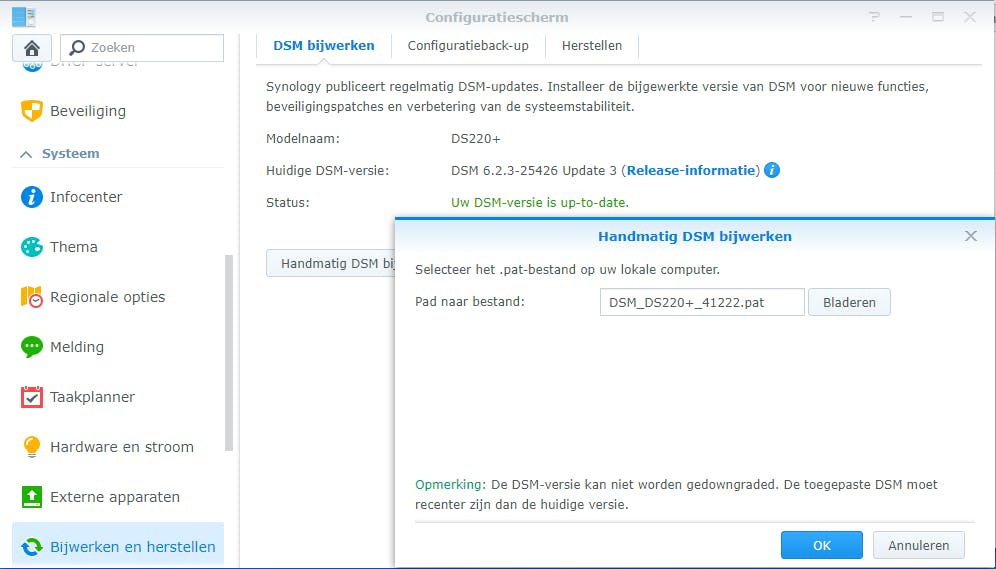Image resolution: width=996 pixels, height=569 pixels.
Task: Click the Release-informatie link
Action: click(x=690, y=170)
